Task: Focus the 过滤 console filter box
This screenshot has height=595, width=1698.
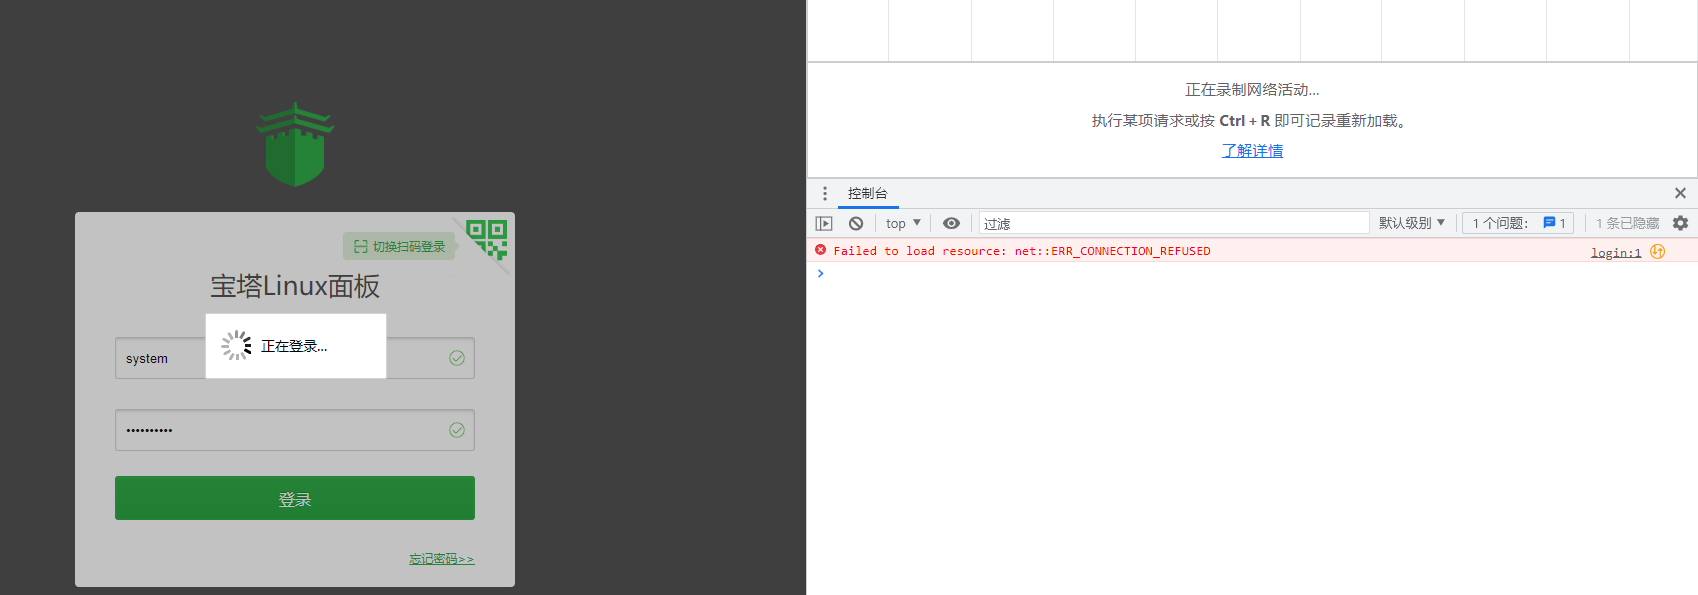Action: click(1173, 223)
